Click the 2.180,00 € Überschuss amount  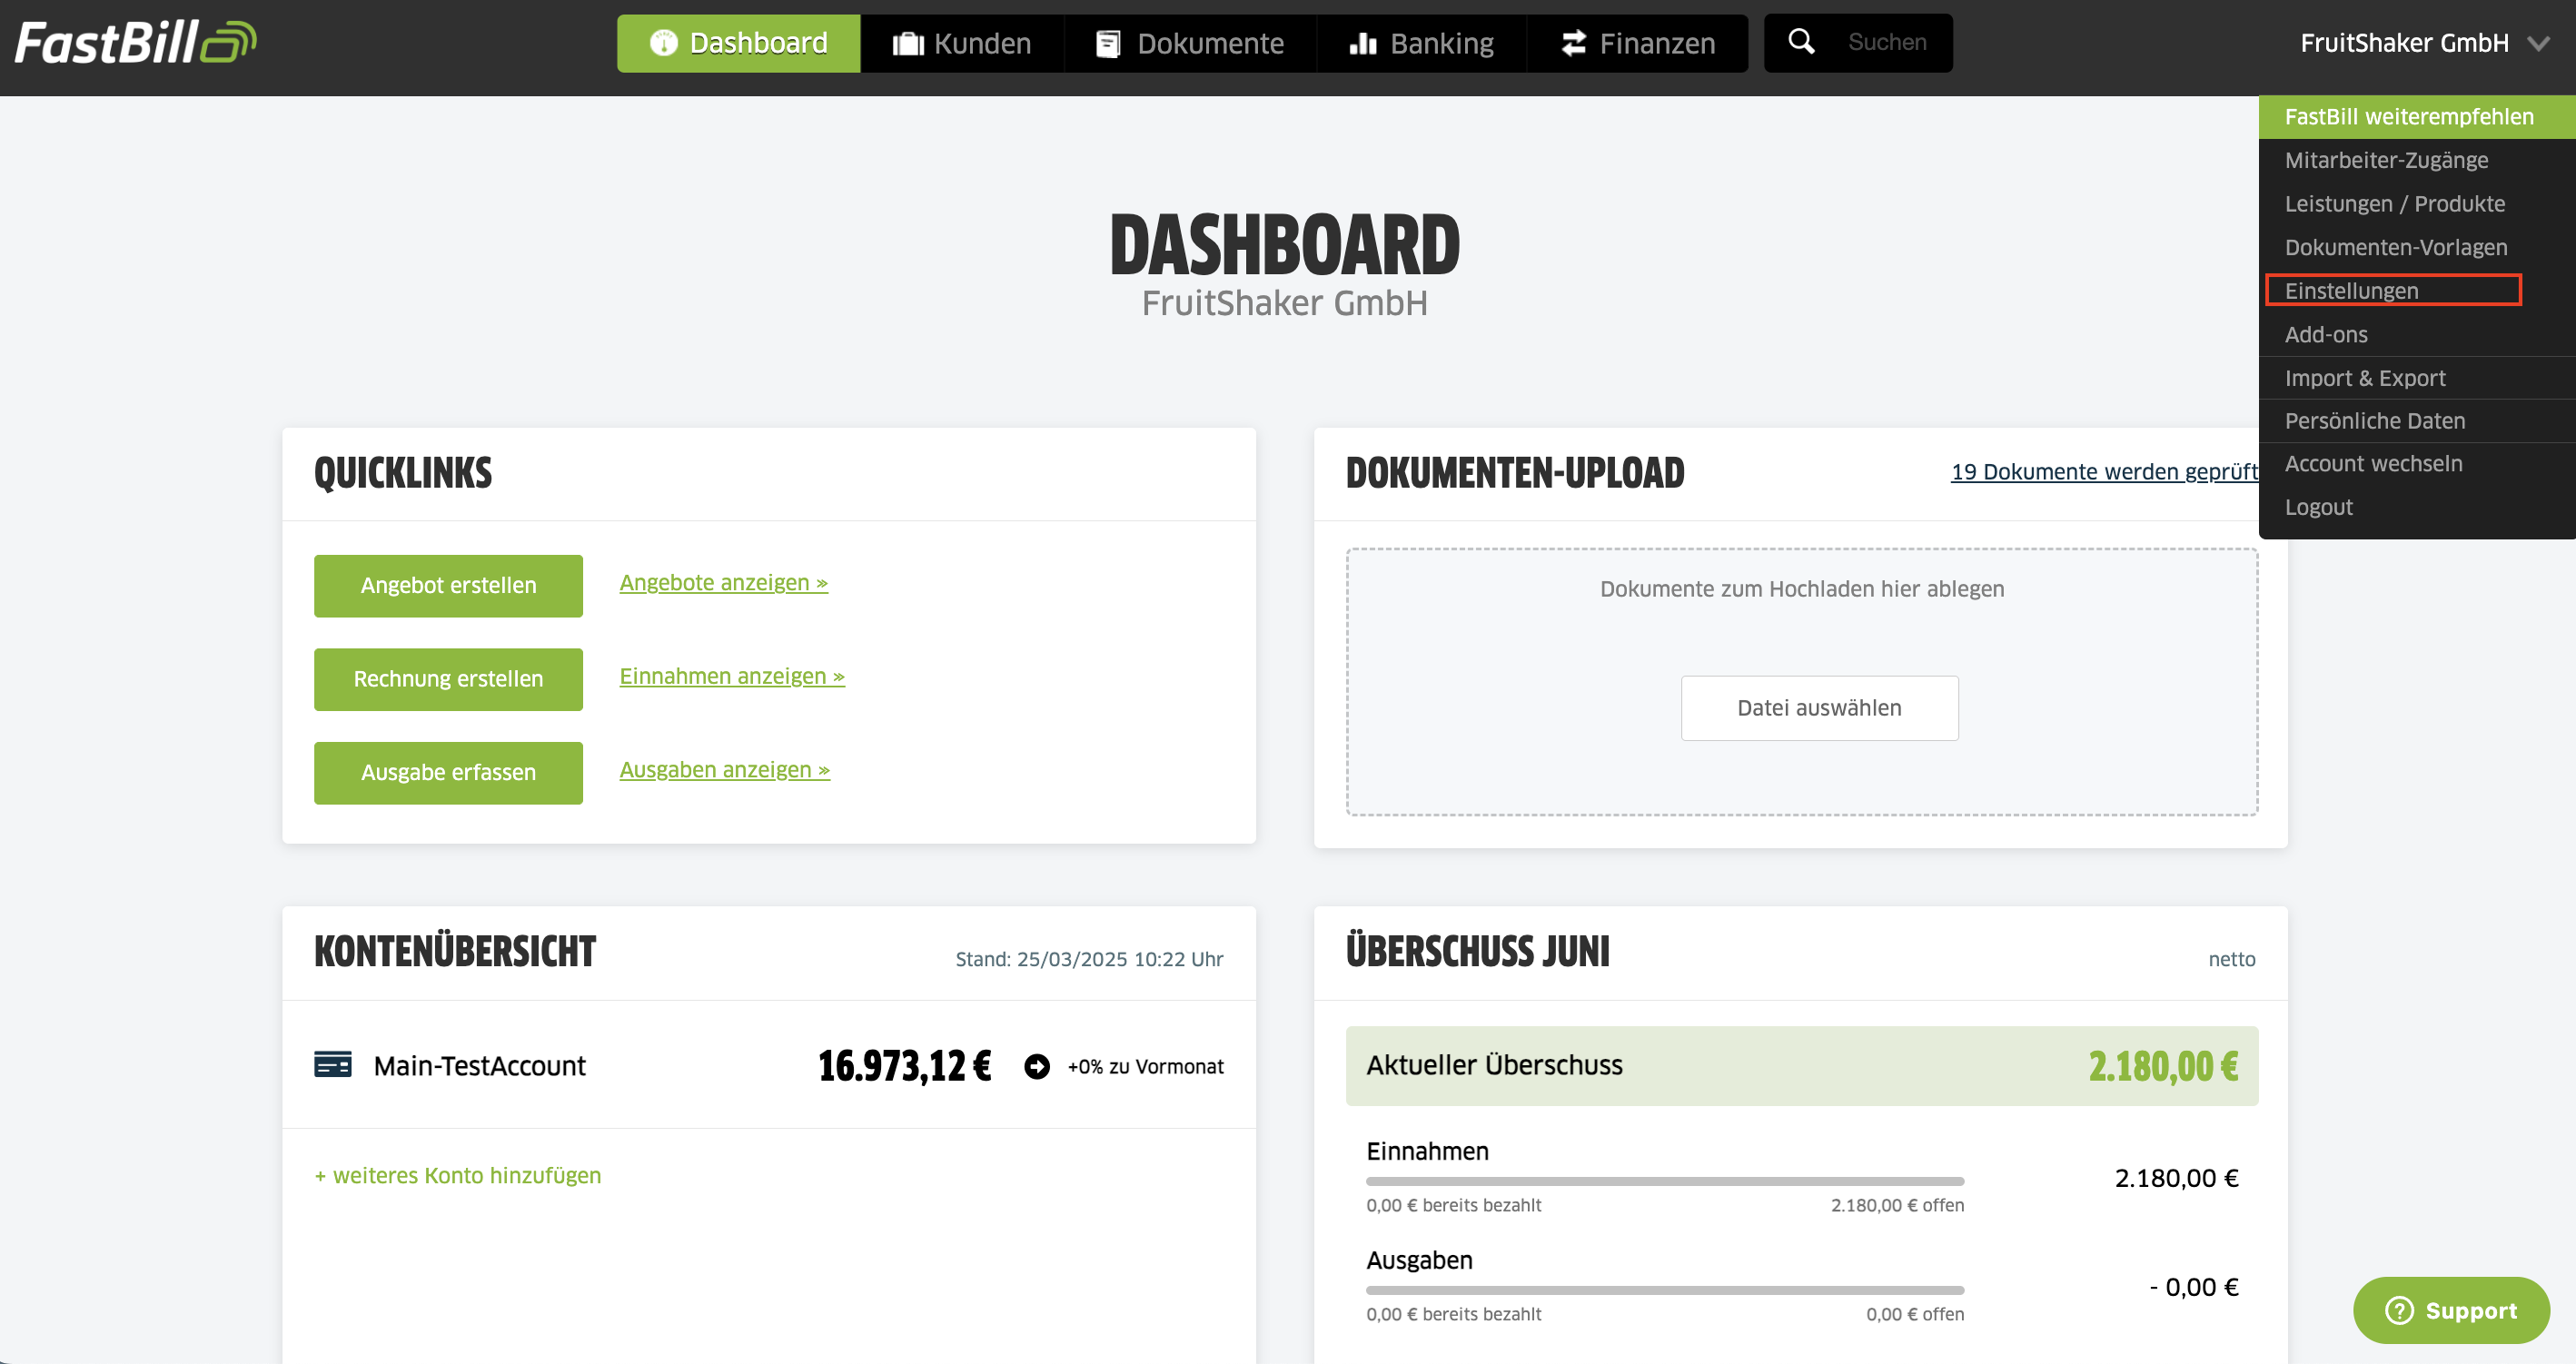click(2163, 1066)
